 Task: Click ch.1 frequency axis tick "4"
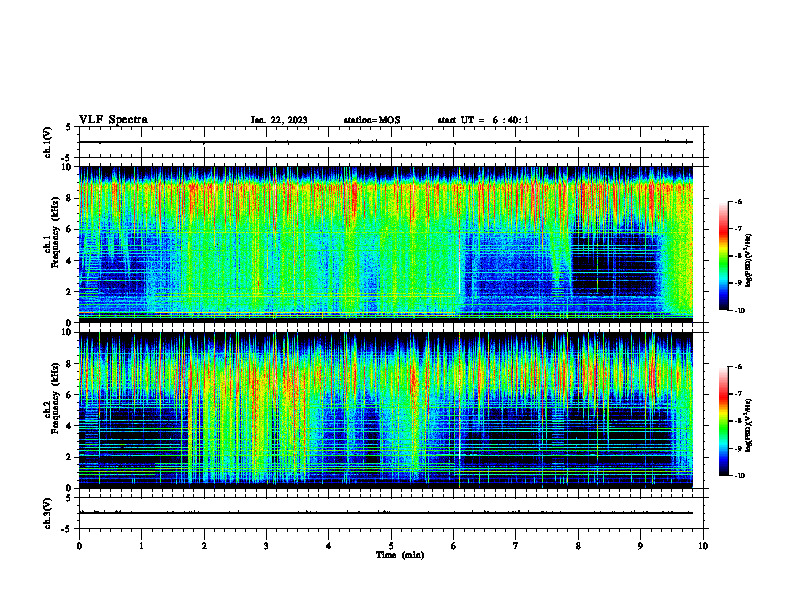click(70, 261)
